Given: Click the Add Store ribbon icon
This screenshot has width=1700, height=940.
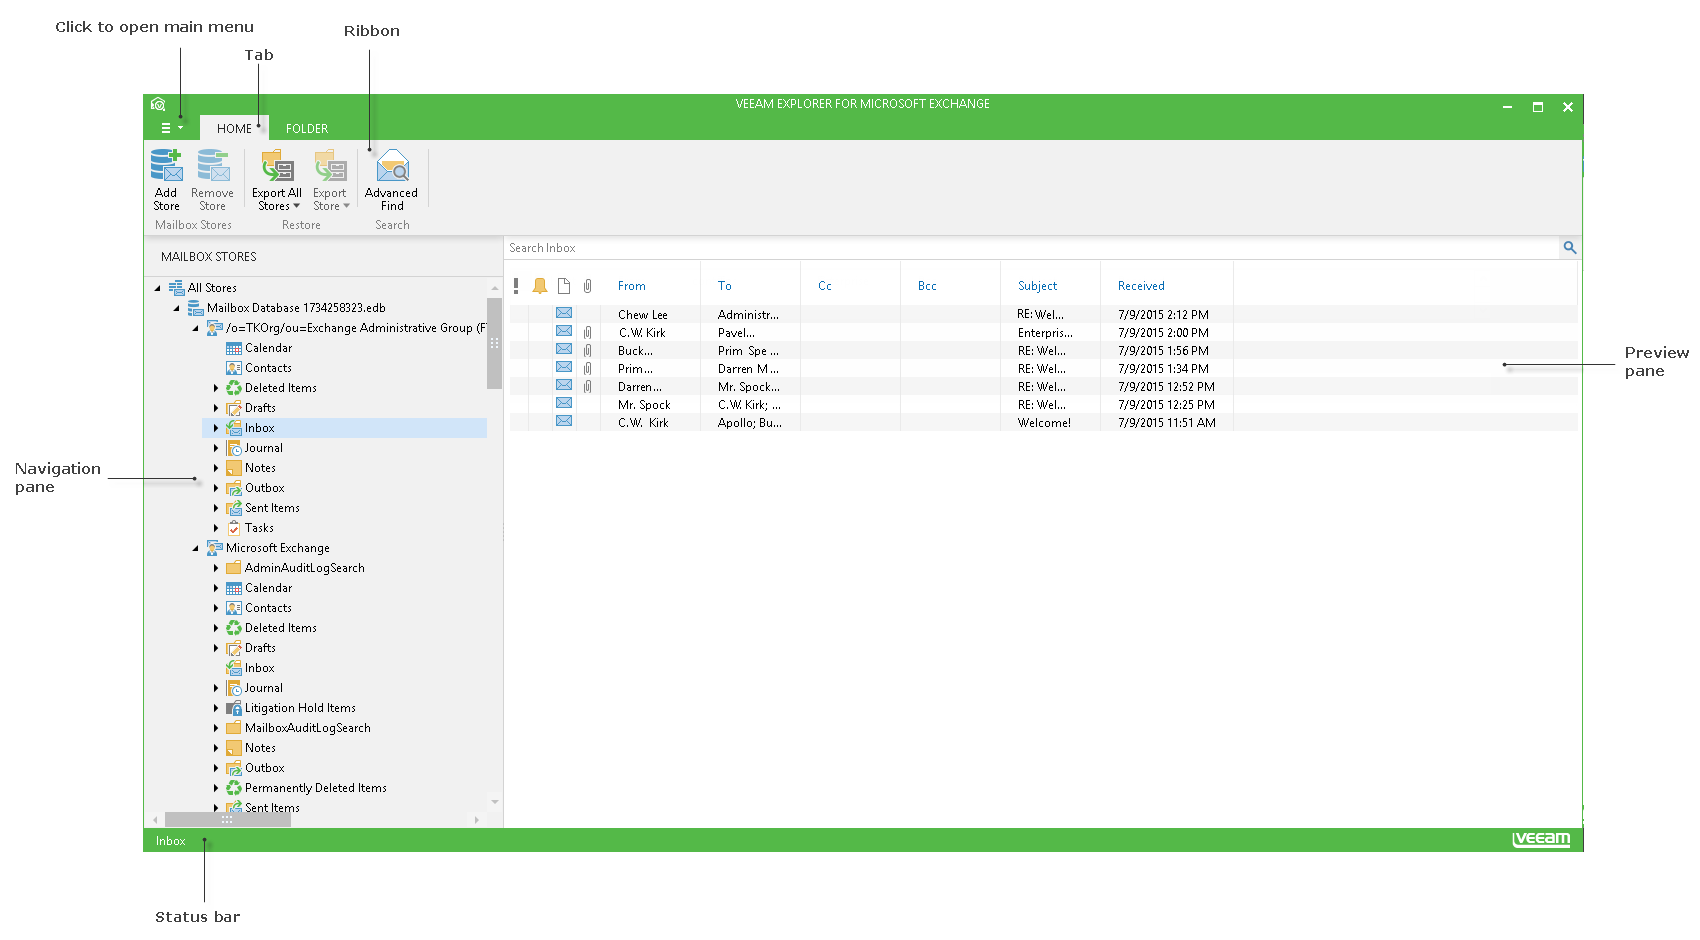Looking at the screenshot, I should point(166,166).
